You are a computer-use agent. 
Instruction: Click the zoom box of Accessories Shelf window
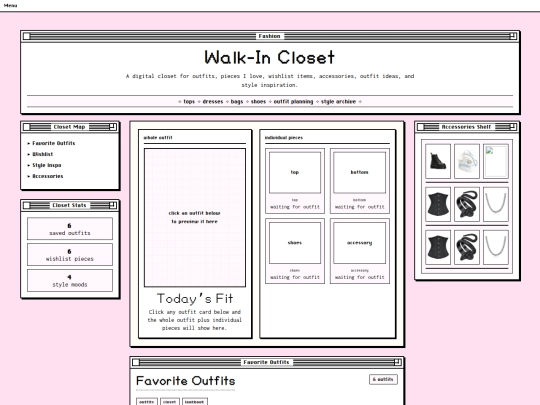click(x=513, y=127)
